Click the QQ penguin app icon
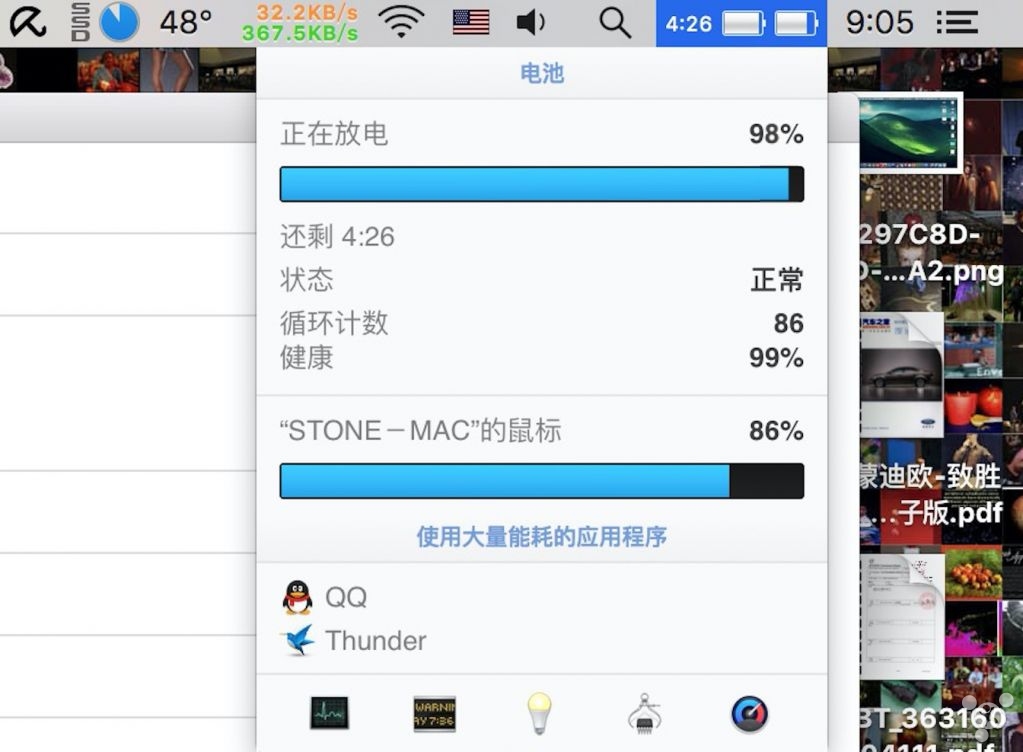This screenshot has height=752, width=1023. (x=298, y=597)
